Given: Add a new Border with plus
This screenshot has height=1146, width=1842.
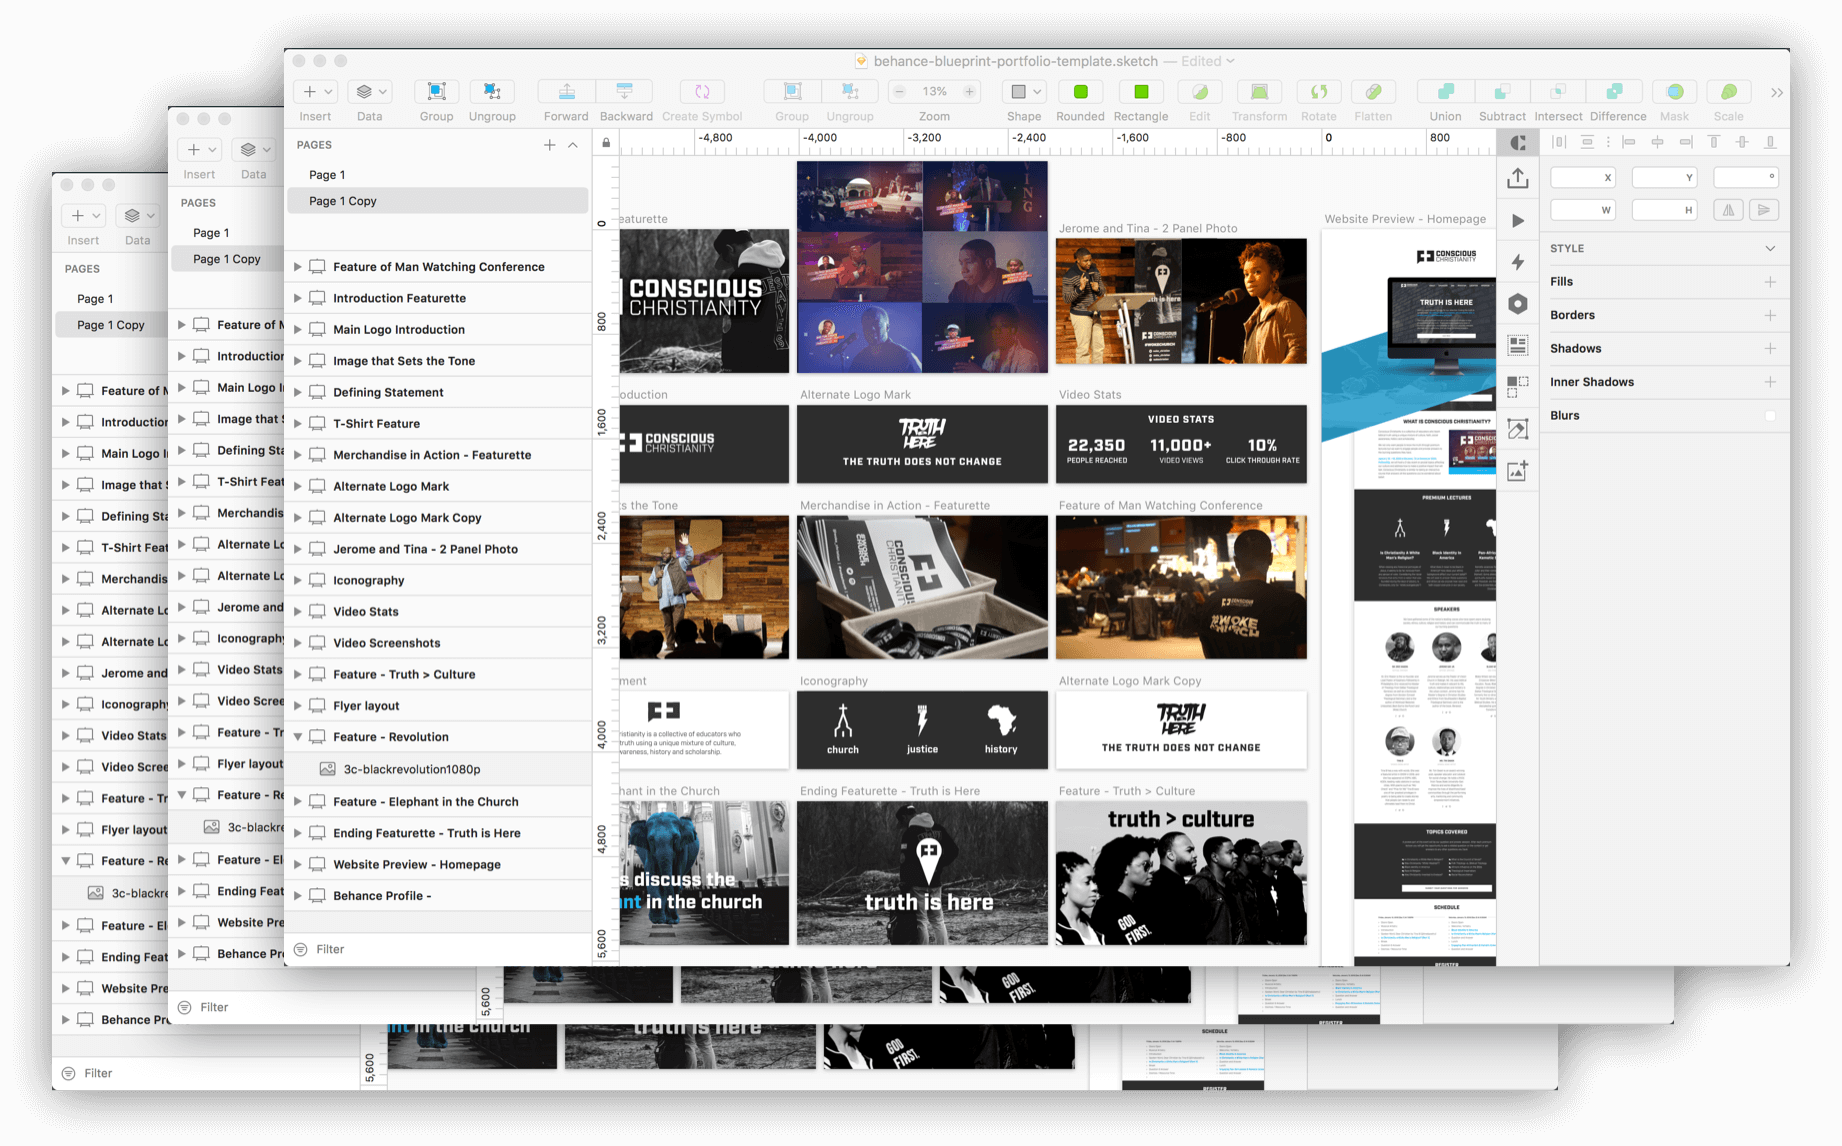Looking at the screenshot, I should 1770,315.
